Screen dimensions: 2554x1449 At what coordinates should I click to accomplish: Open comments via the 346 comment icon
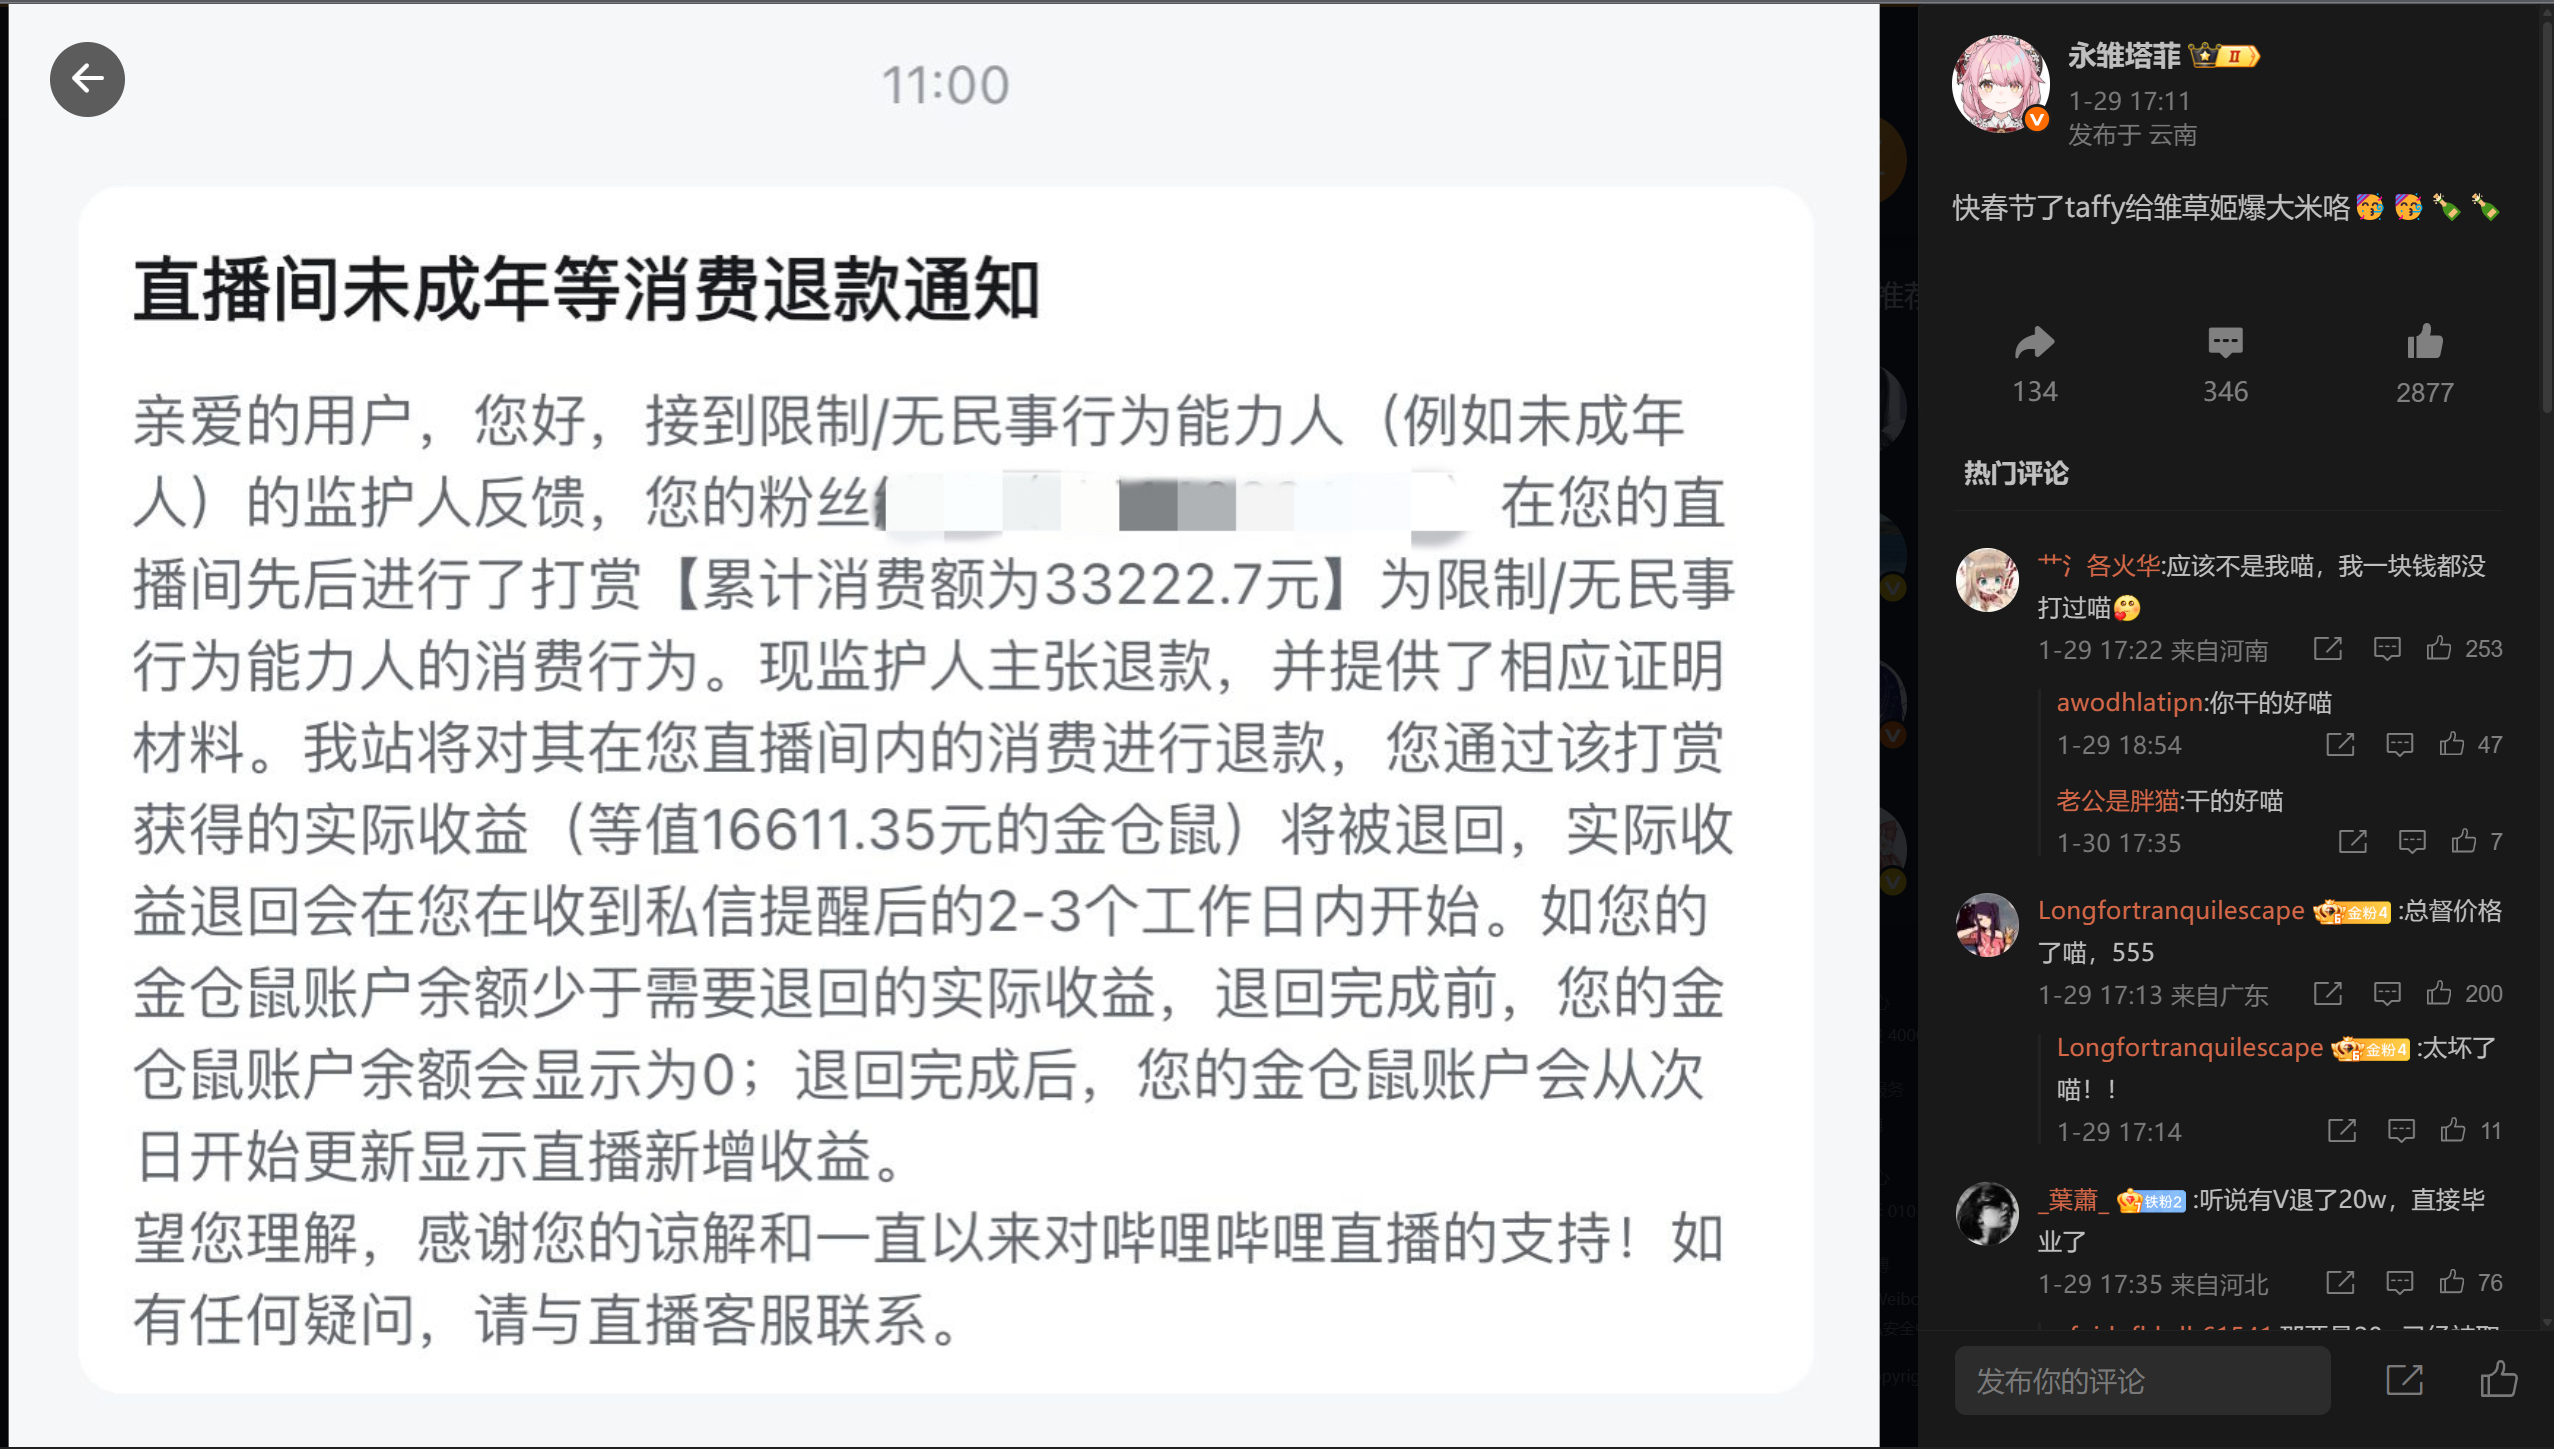2225,344
